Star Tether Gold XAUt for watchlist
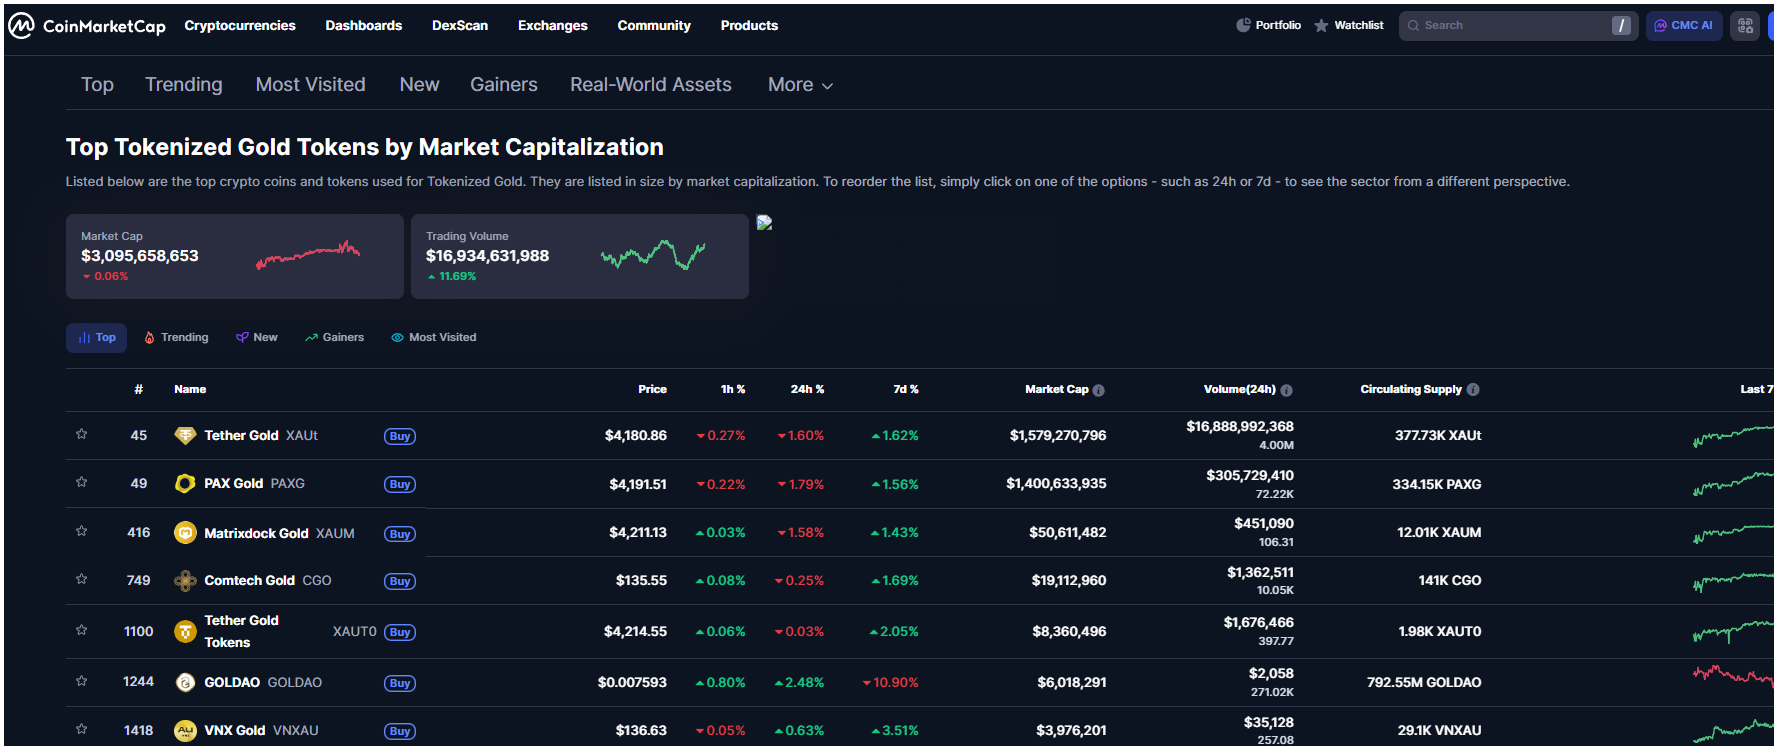This screenshot has width=1778, height=750. [82, 434]
